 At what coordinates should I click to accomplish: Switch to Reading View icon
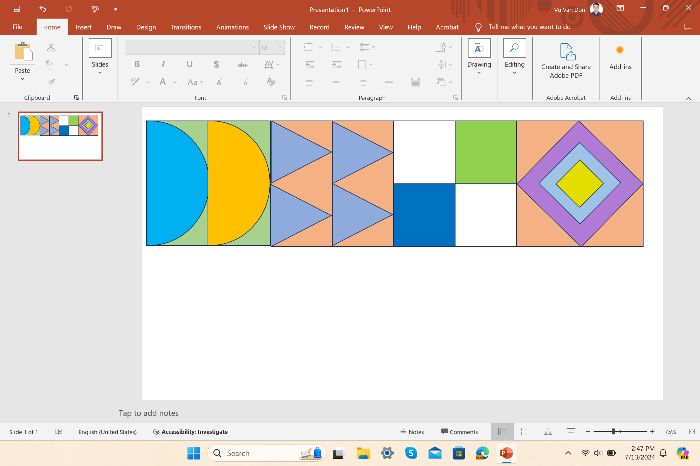[x=548, y=432]
